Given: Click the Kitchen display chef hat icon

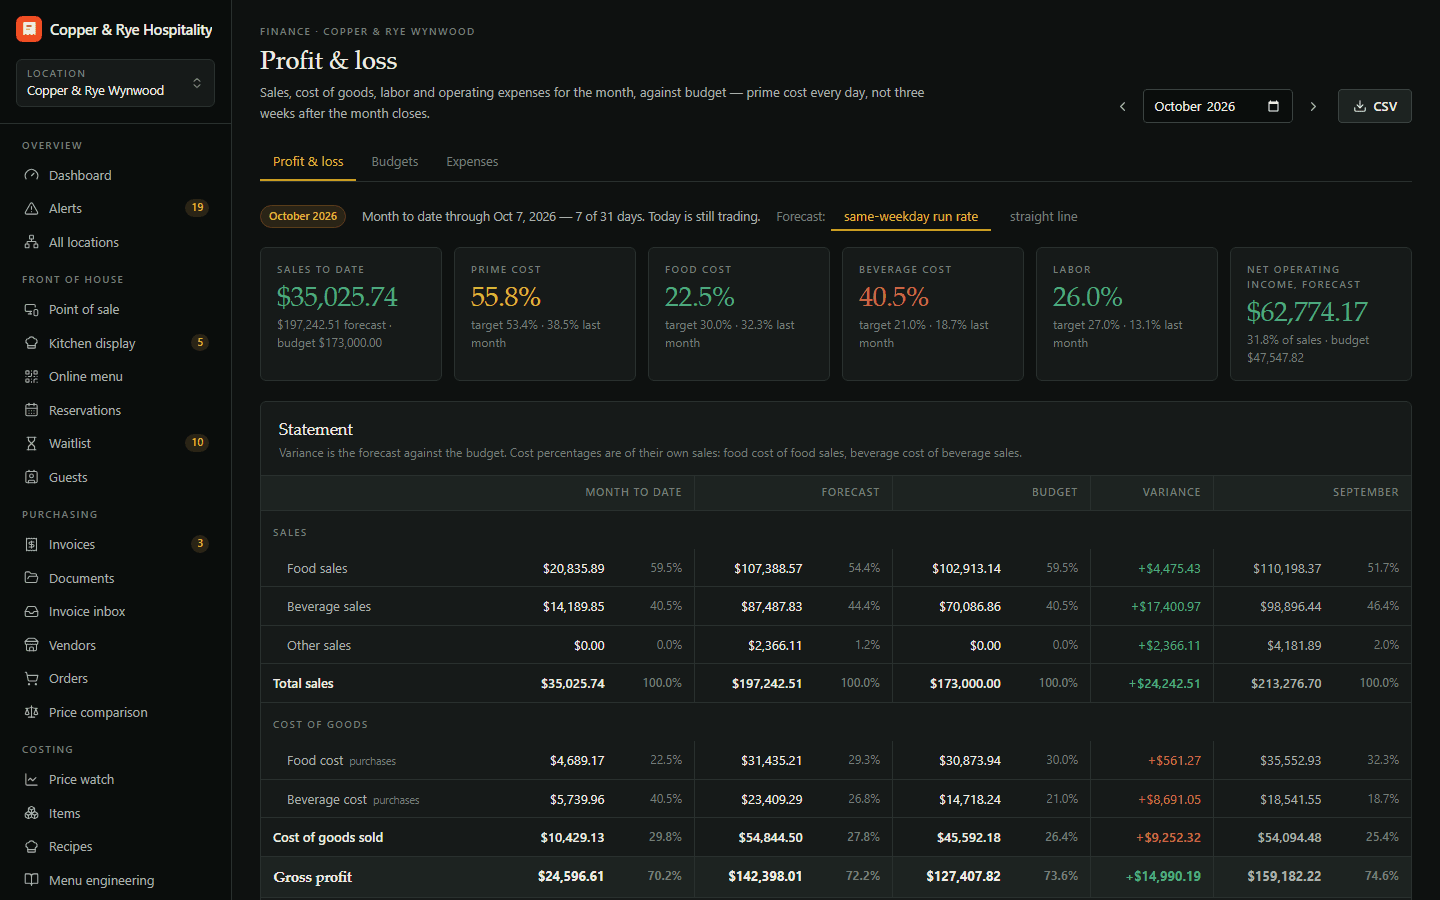Looking at the screenshot, I should click(31, 343).
